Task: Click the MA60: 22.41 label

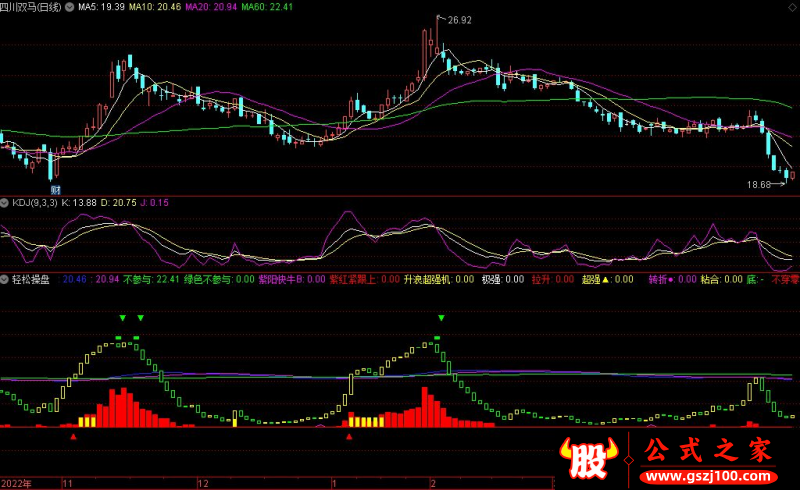Action: pyautogui.click(x=267, y=7)
